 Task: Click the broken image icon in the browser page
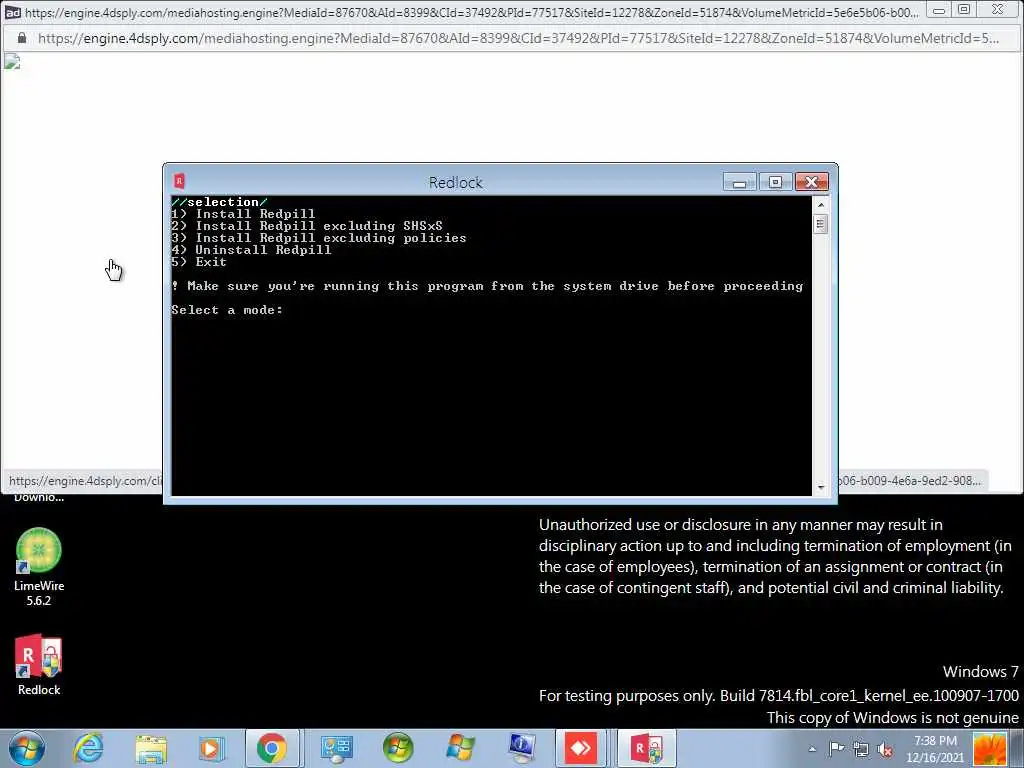tap(12, 62)
